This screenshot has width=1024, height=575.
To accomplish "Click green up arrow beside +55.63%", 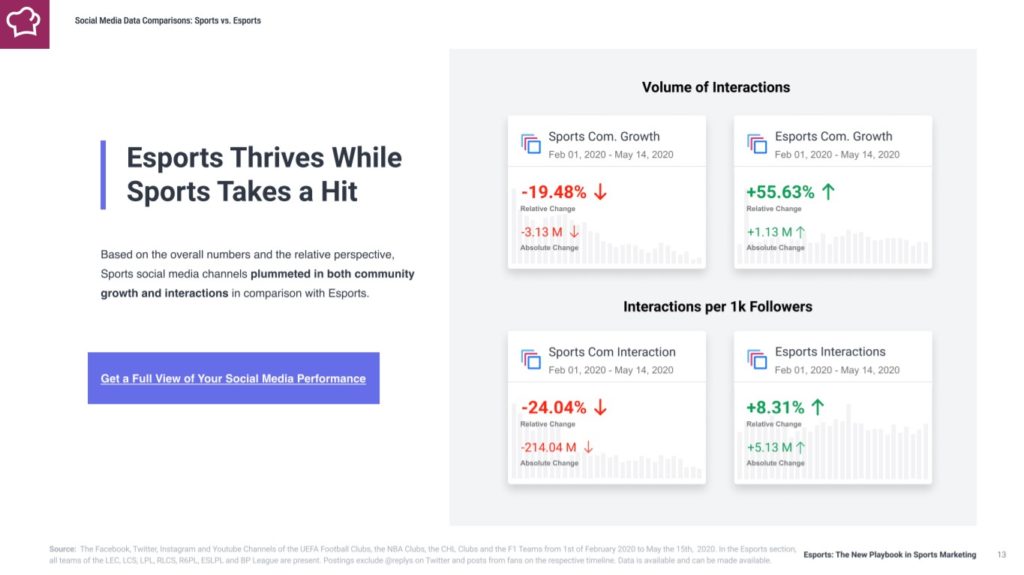I will [x=828, y=192].
